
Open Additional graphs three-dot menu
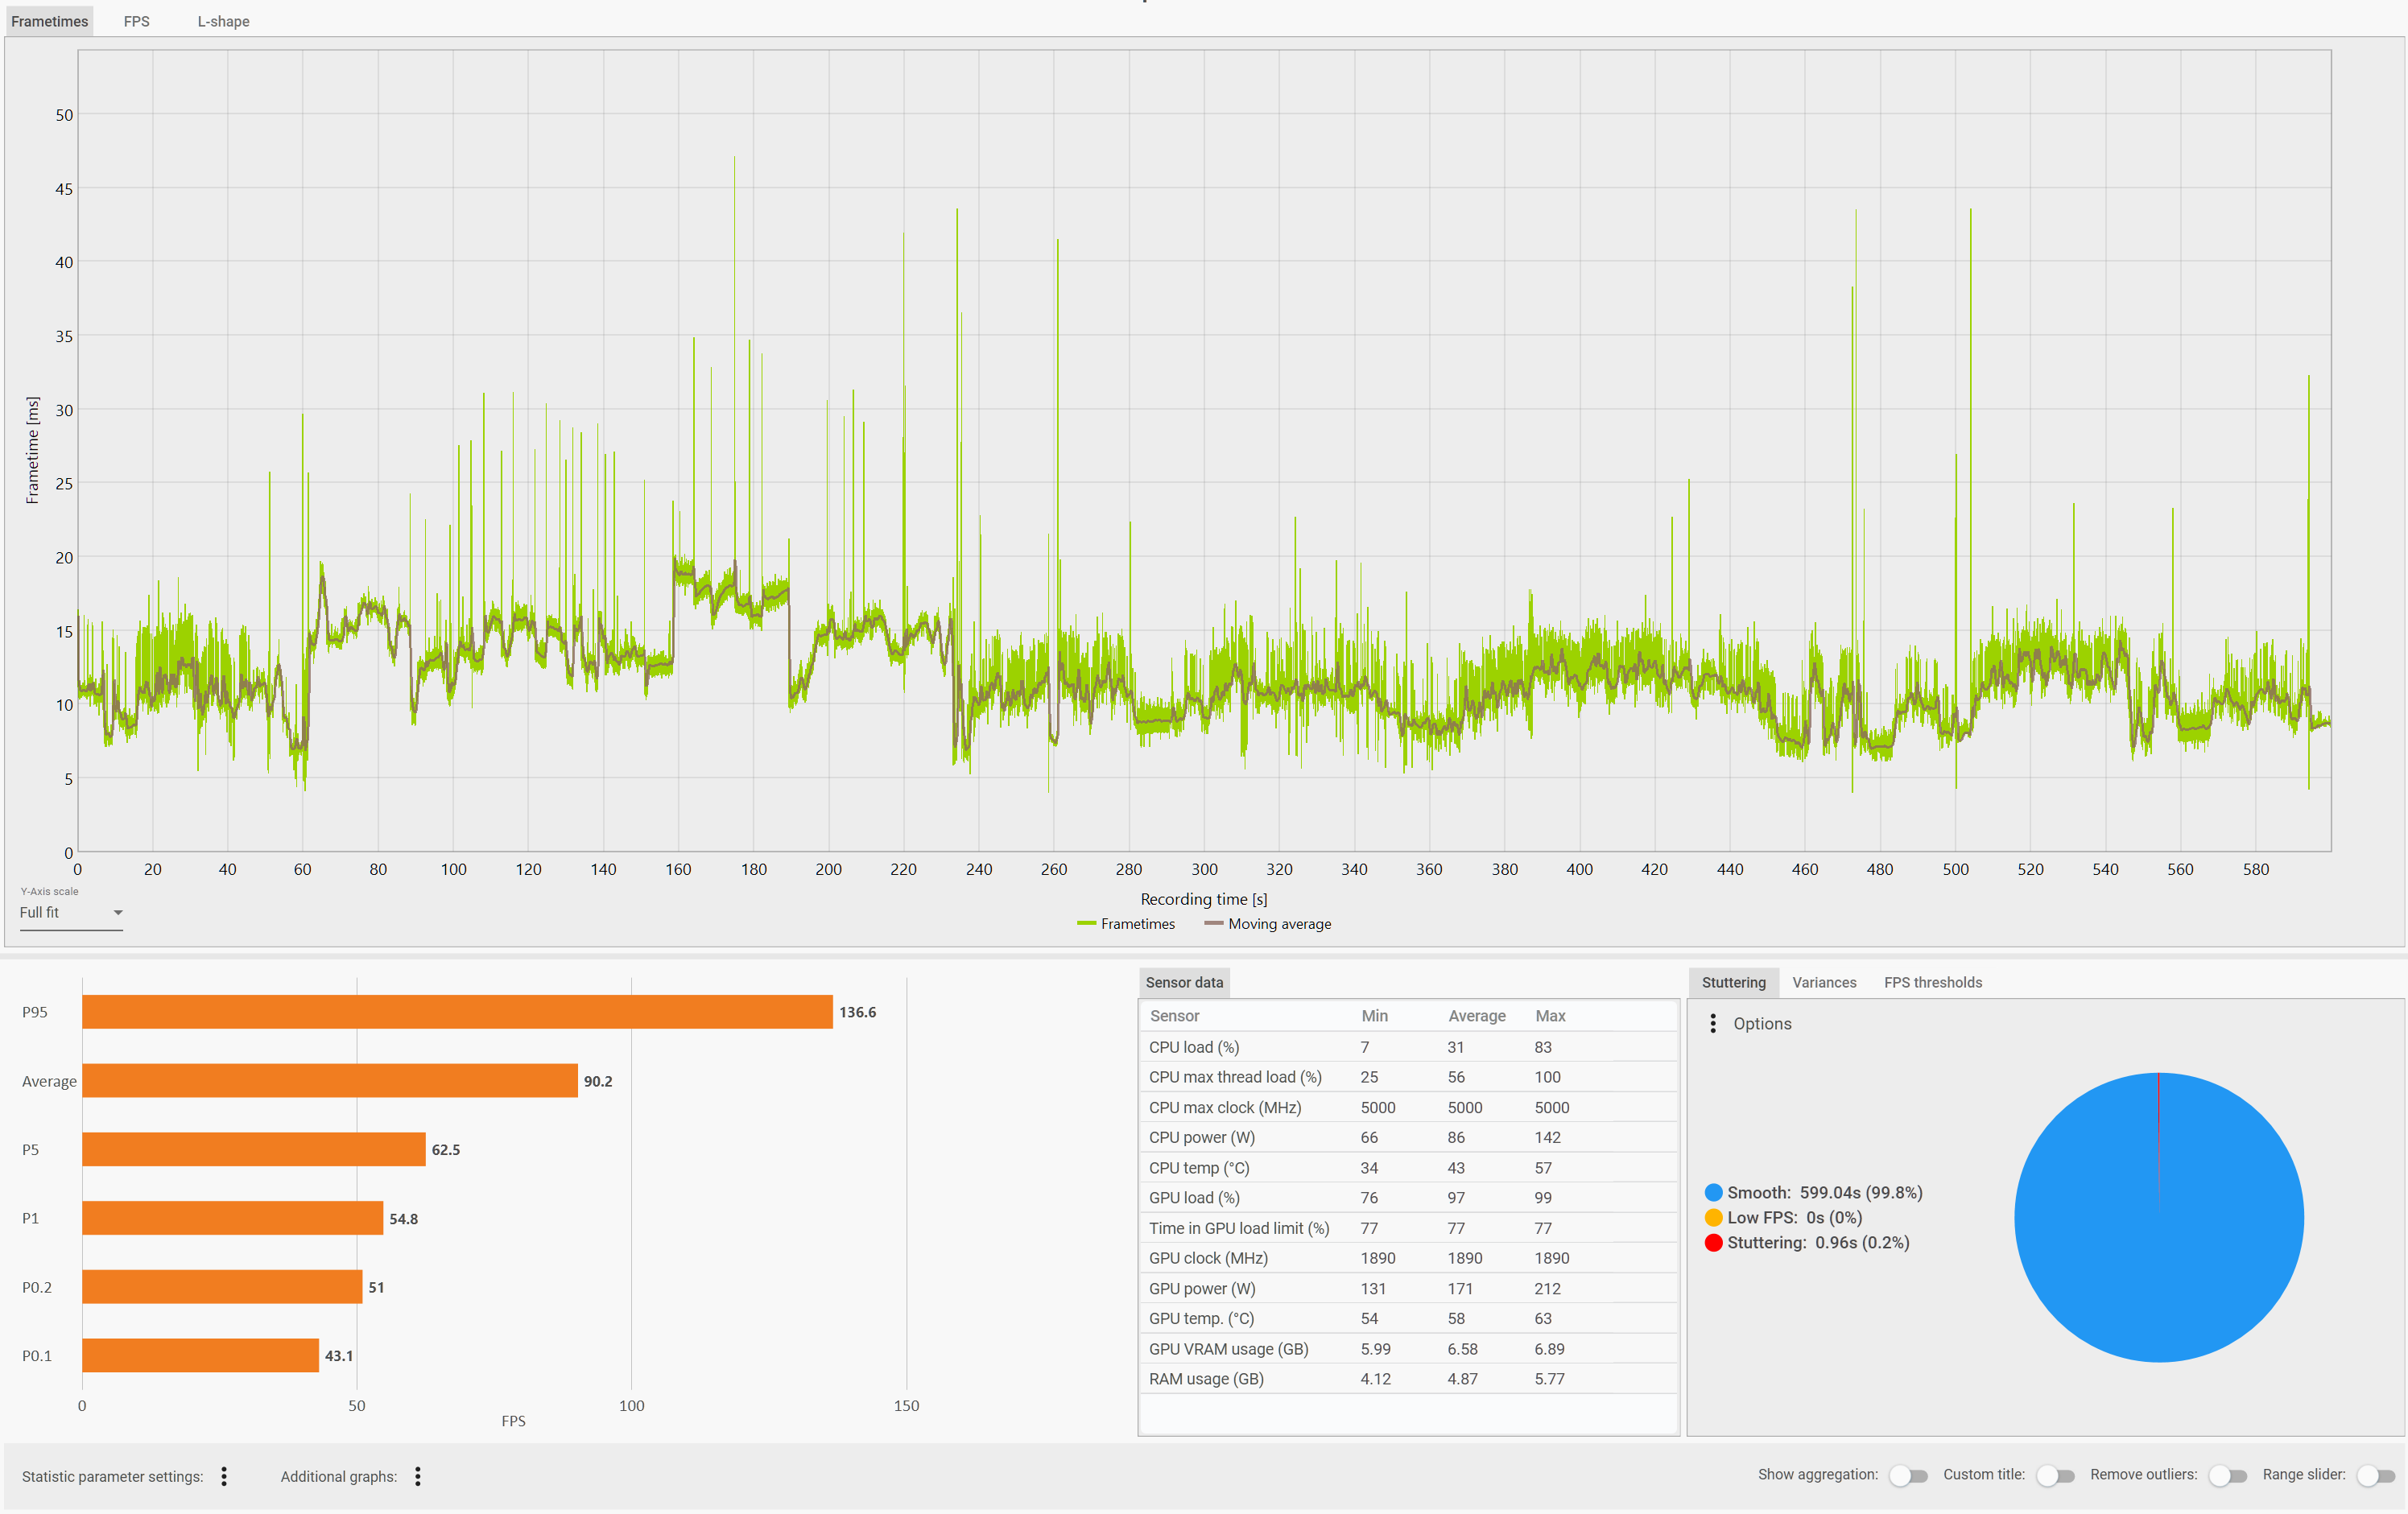pyautogui.click(x=418, y=1476)
